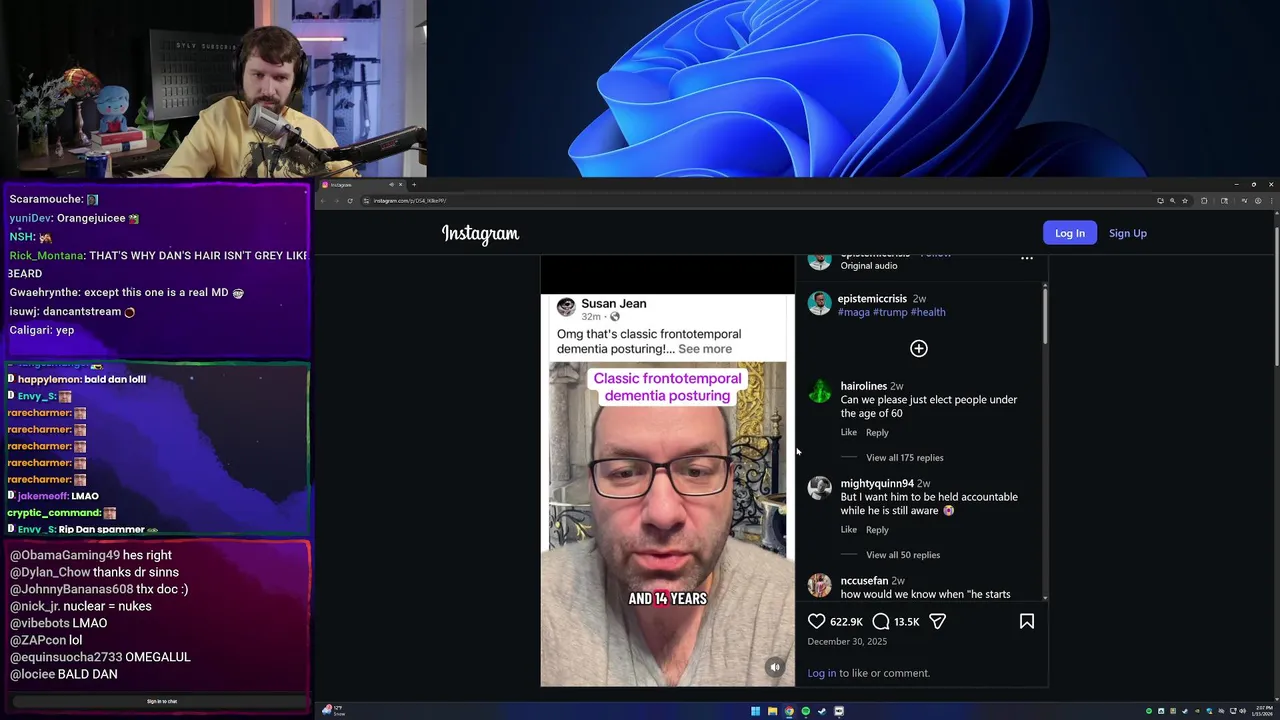Click Like under hairolines comment

[x=848, y=432]
